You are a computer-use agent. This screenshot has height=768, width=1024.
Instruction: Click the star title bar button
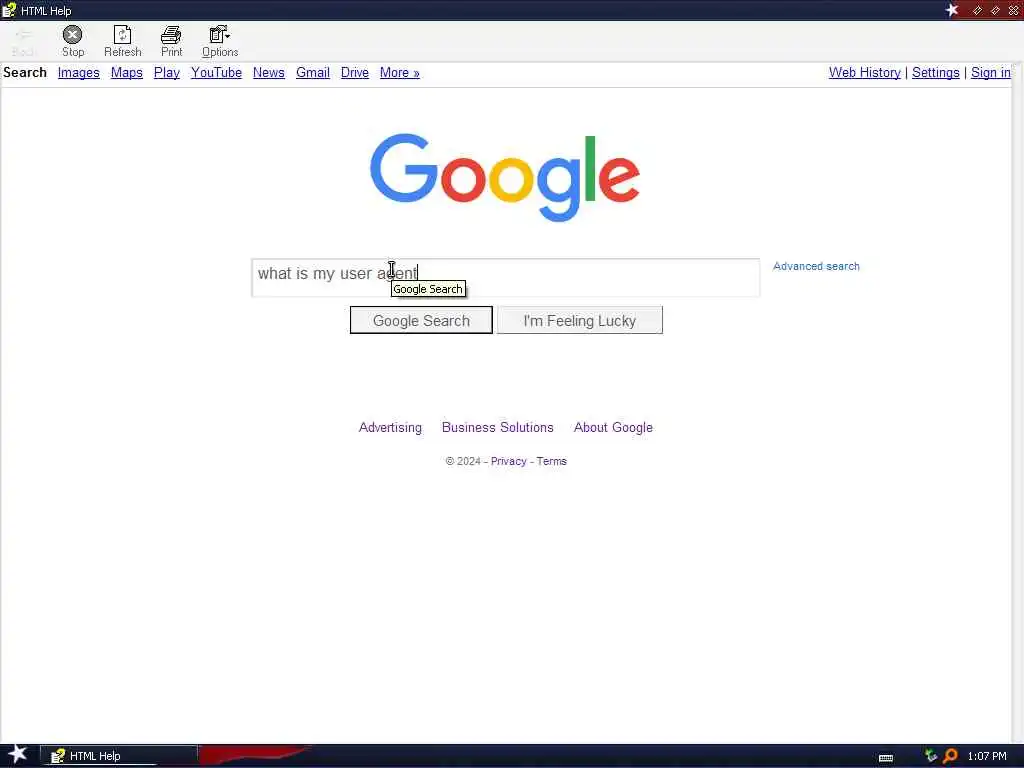tap(952, 10)
